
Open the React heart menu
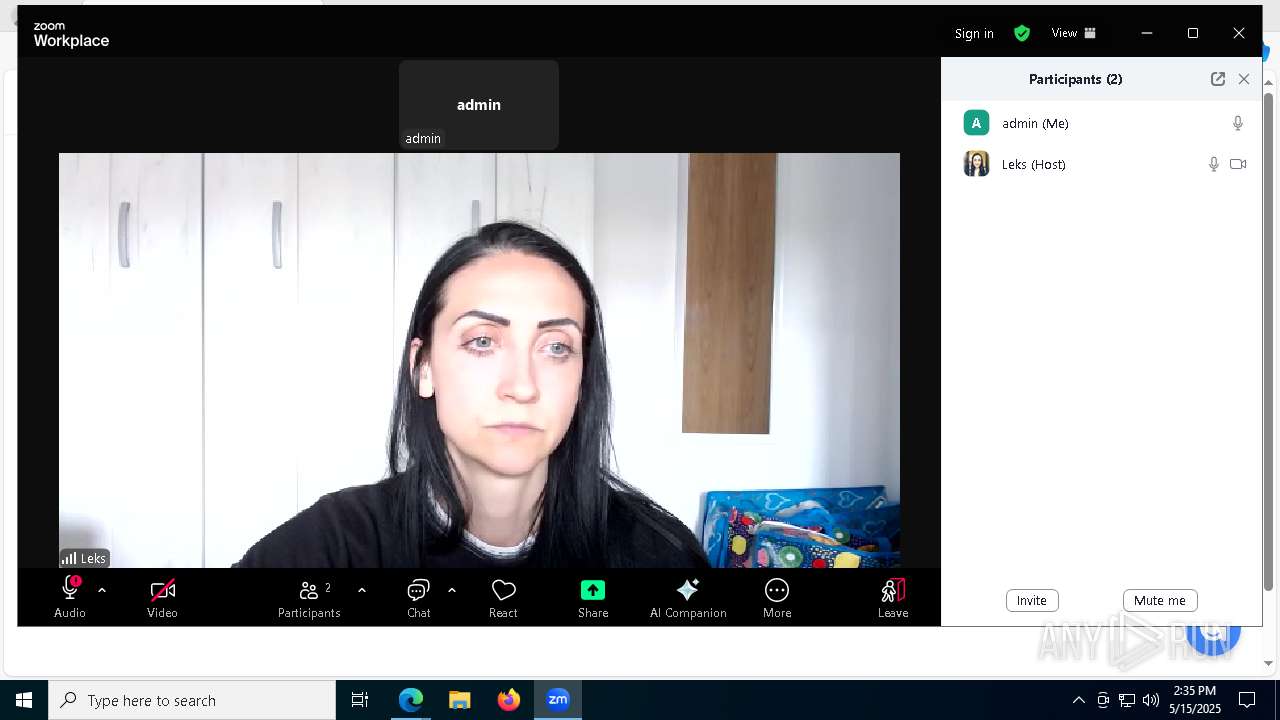tap(503, 597)
